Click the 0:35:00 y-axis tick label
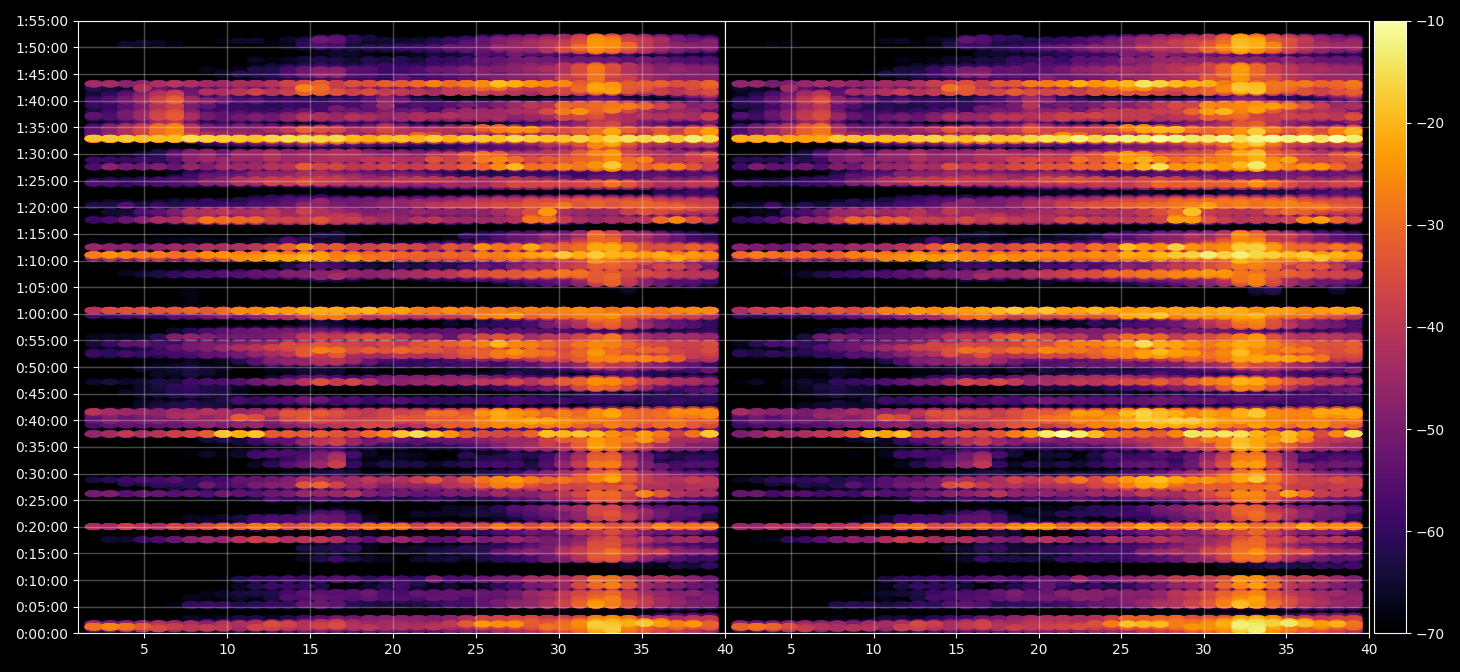This screenshot has width=1460, height=672. (x=42, y=448)
